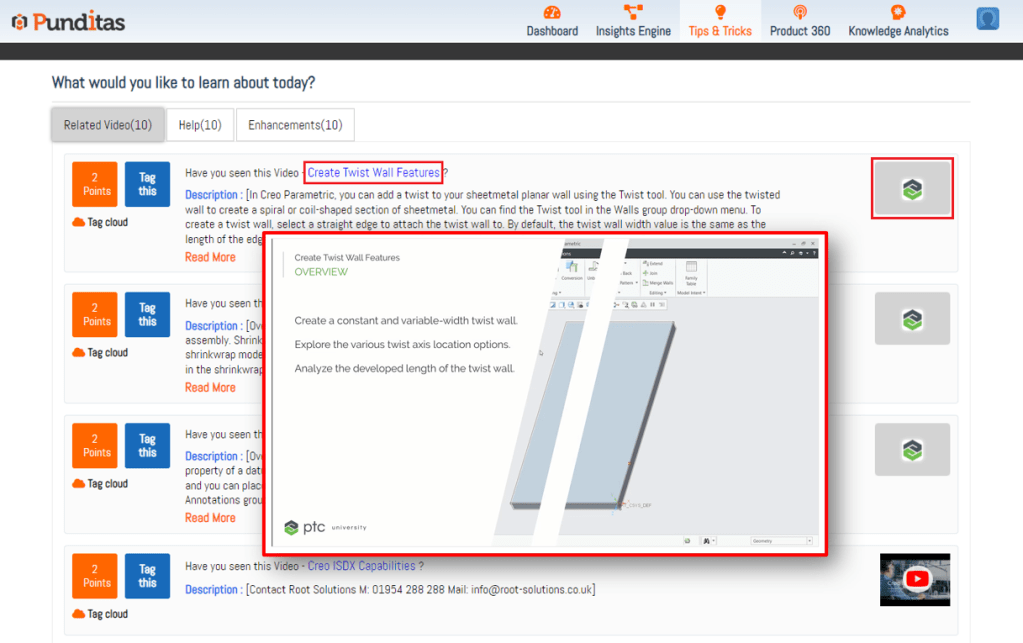1023x643 pixels.
Task: Open the Create Twist Wall Features link
Action: point(373,173)
